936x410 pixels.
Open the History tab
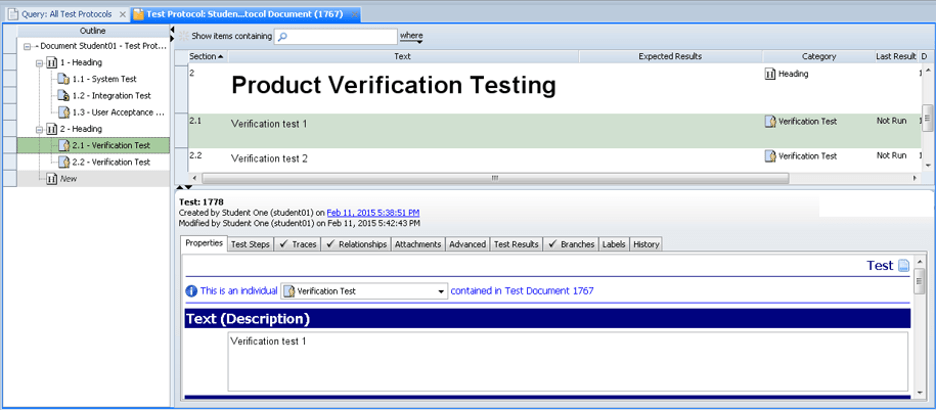pyautogui.click(x=646, y=244)
